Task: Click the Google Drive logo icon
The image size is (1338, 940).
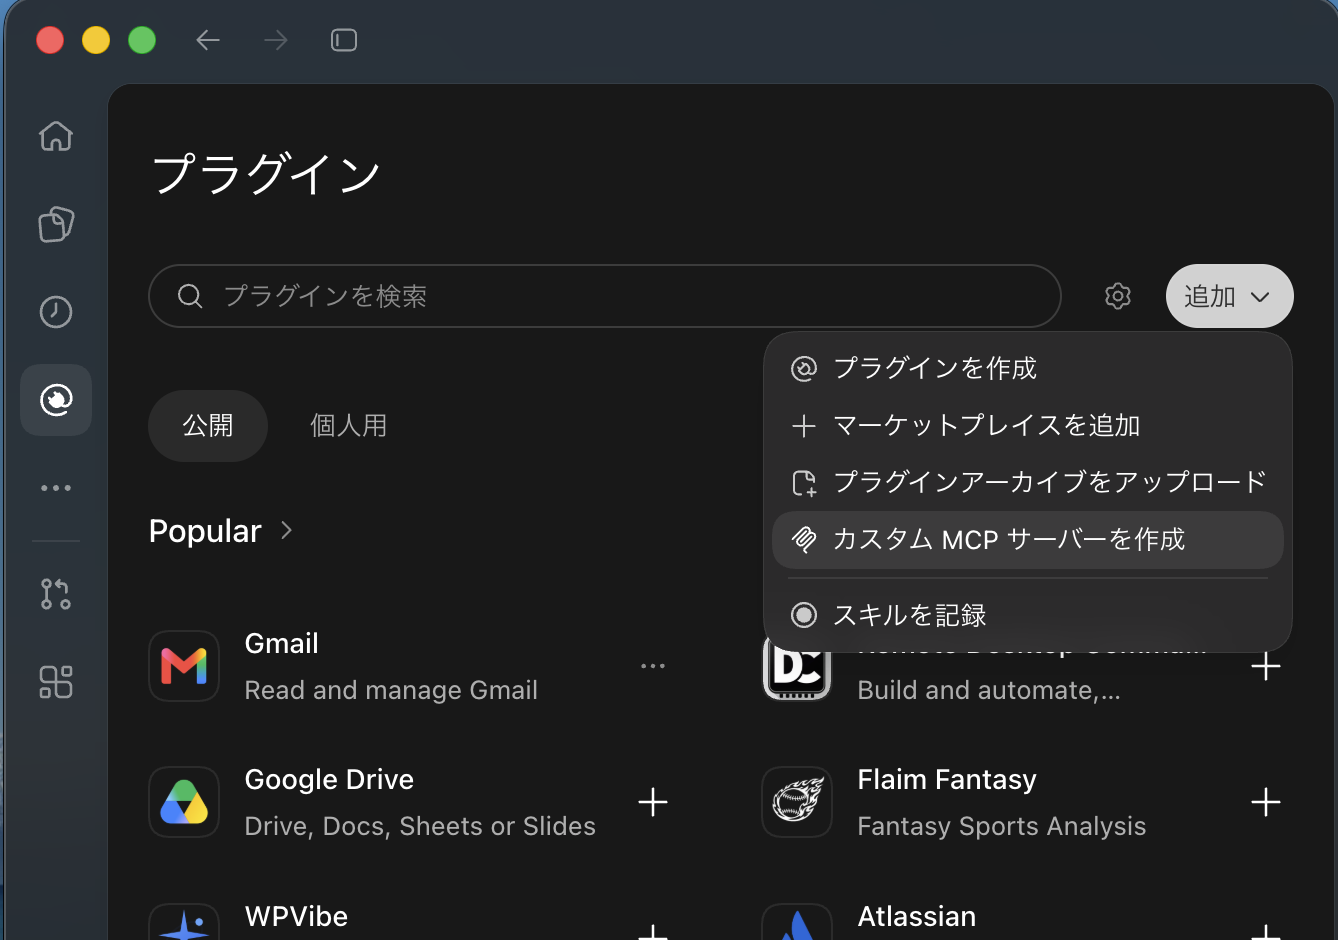Action: [184, 802]
